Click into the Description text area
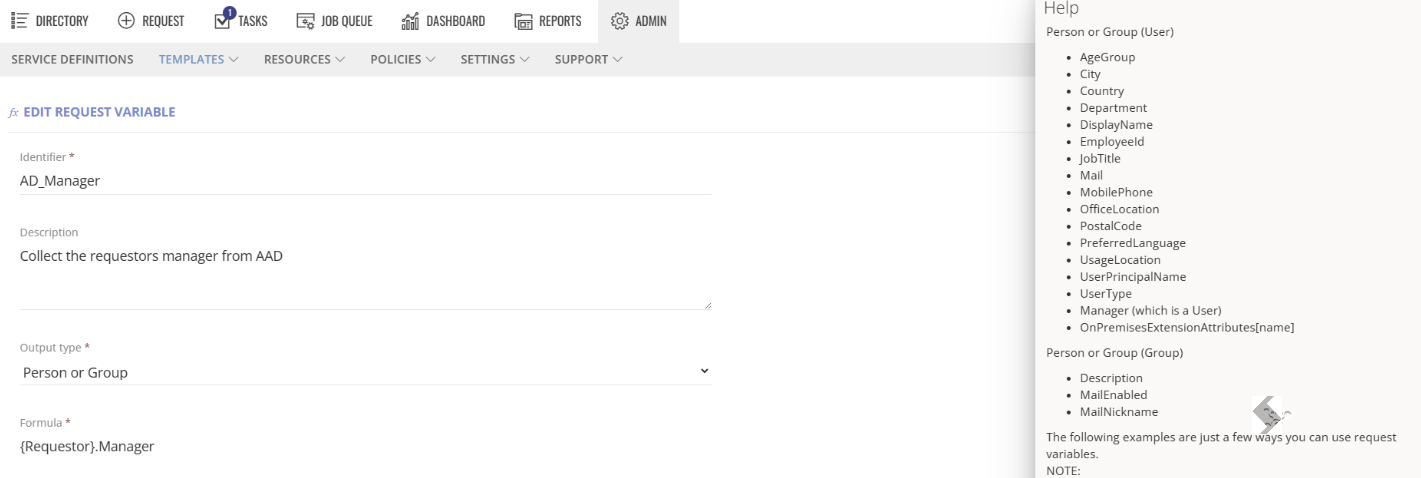The height and width of the screenshot is (478, 1421). coord(366,276)
